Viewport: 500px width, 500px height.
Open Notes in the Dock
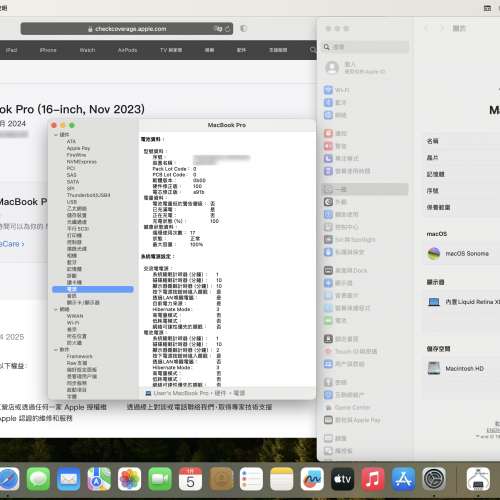(281, 479)
